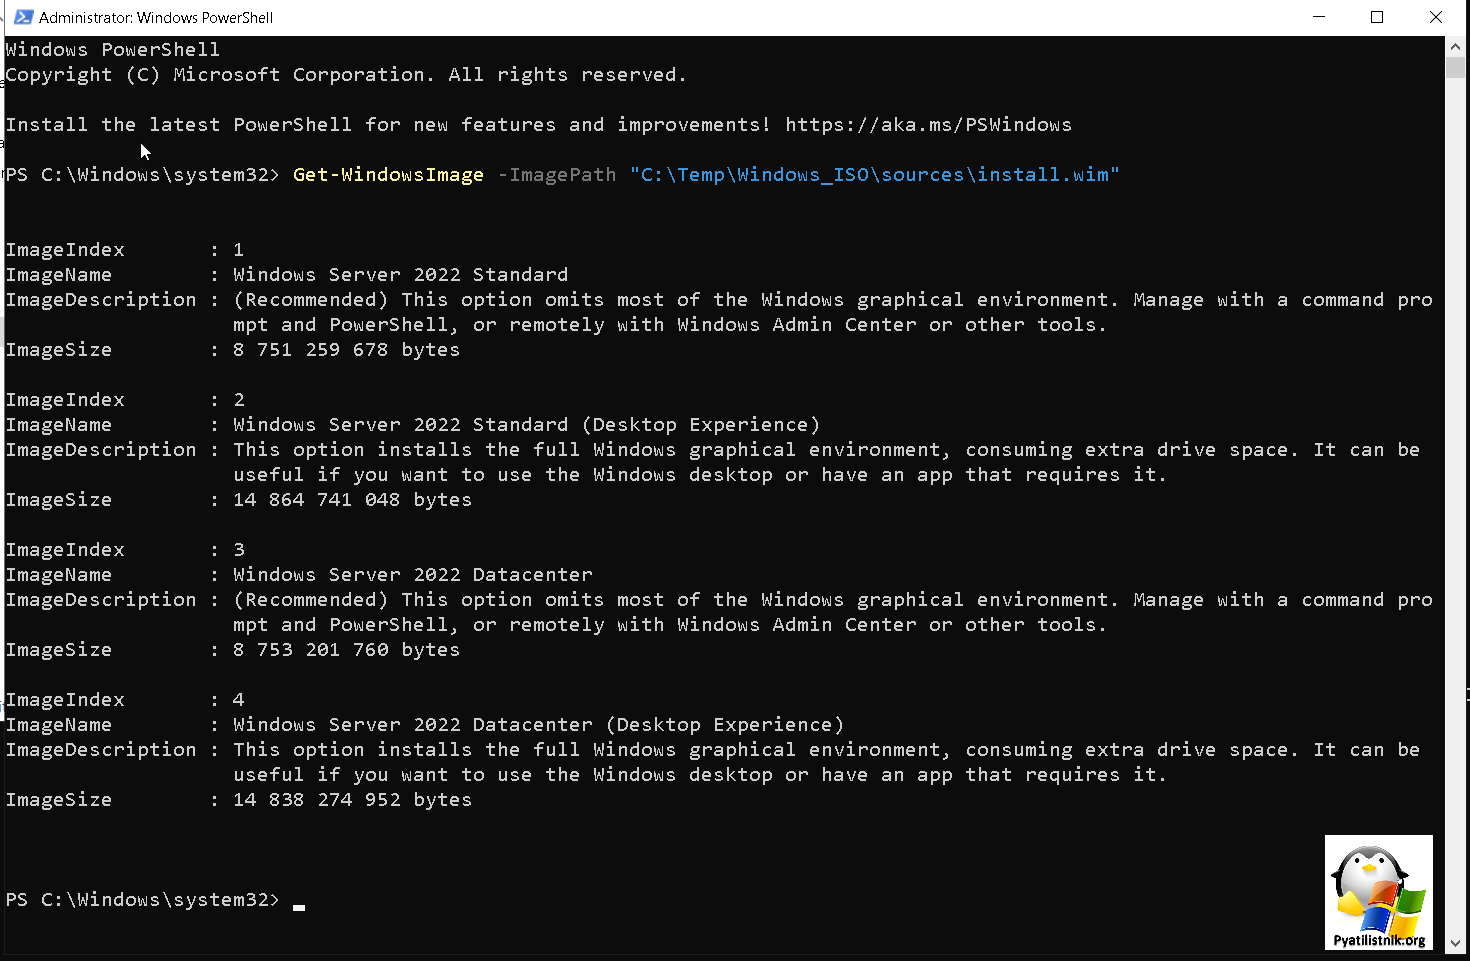Click the scrollbar up arrow
The height and width of the screenshot is (961, 1470).
pos(1455,46)
